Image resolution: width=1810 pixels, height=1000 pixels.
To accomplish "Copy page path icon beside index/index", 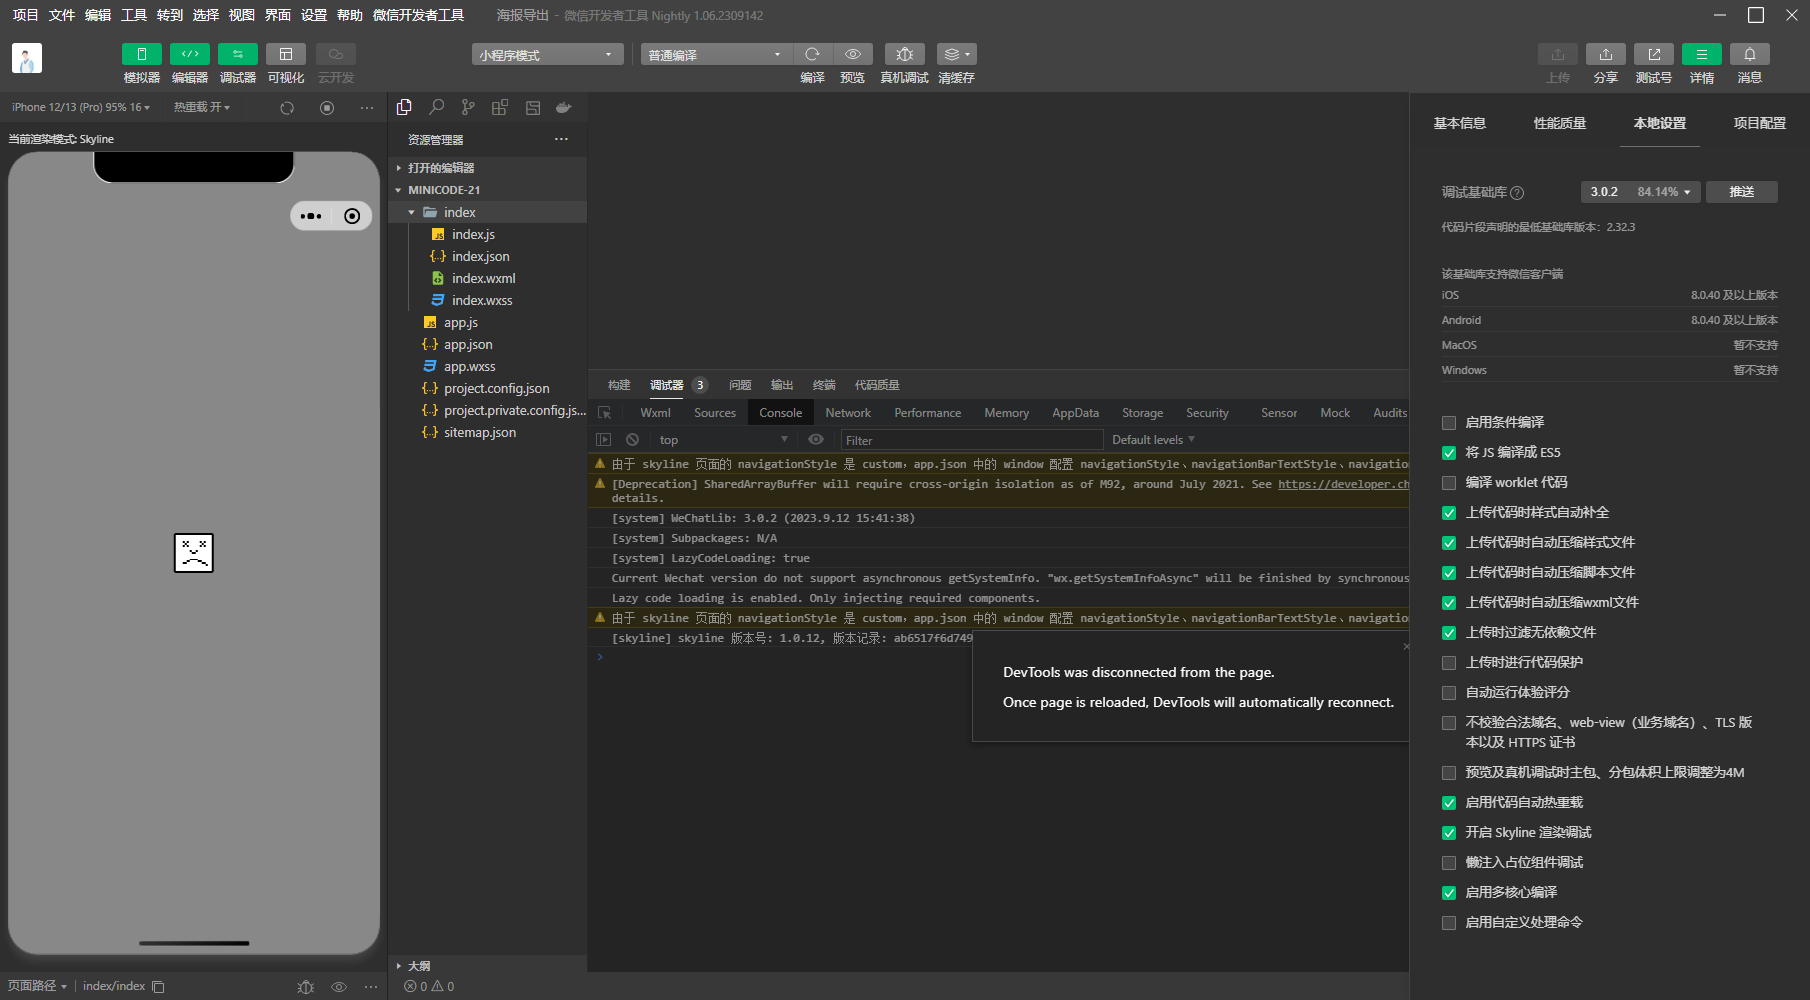I will tap(158, 987).
